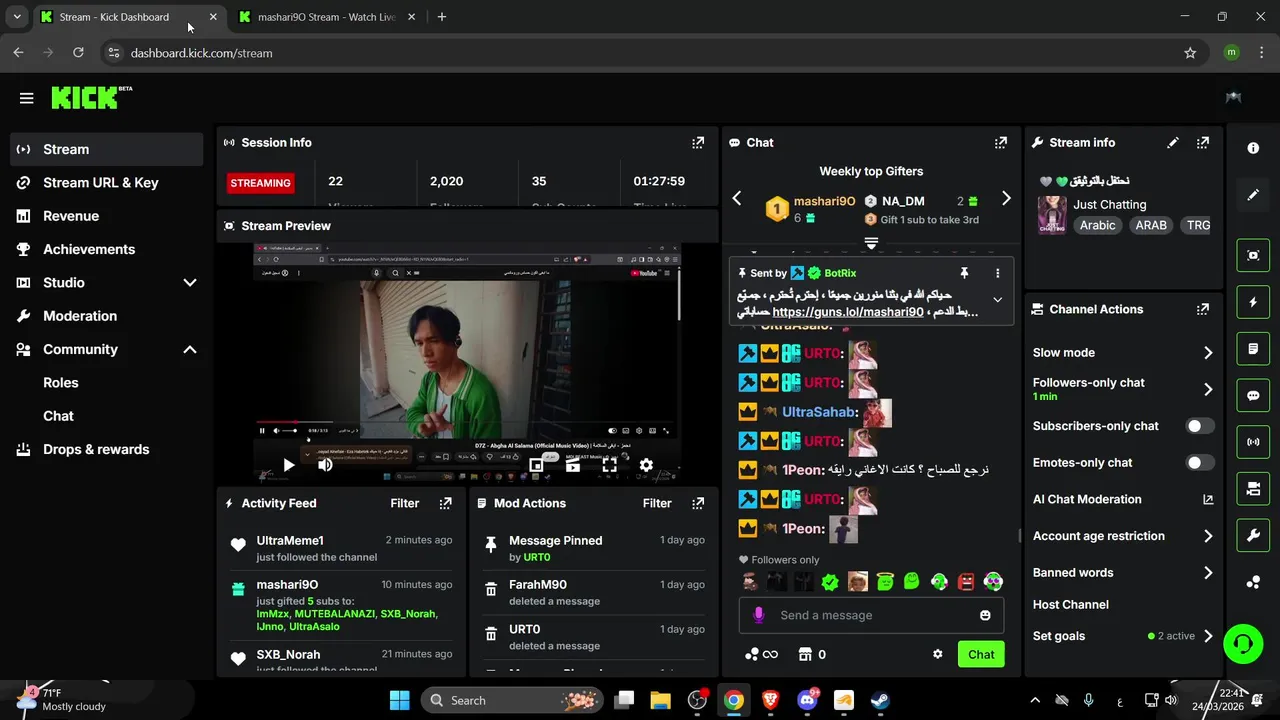This screenshot has width=1280, height=720.
Task: Open Steam from the taskbar
Action: (x=879, y=700)
